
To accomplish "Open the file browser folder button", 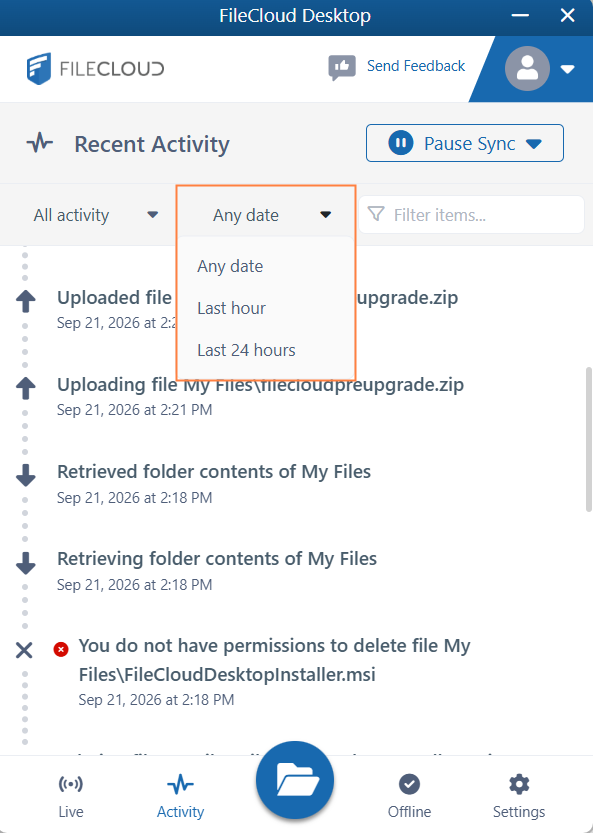I will [295, 780].
